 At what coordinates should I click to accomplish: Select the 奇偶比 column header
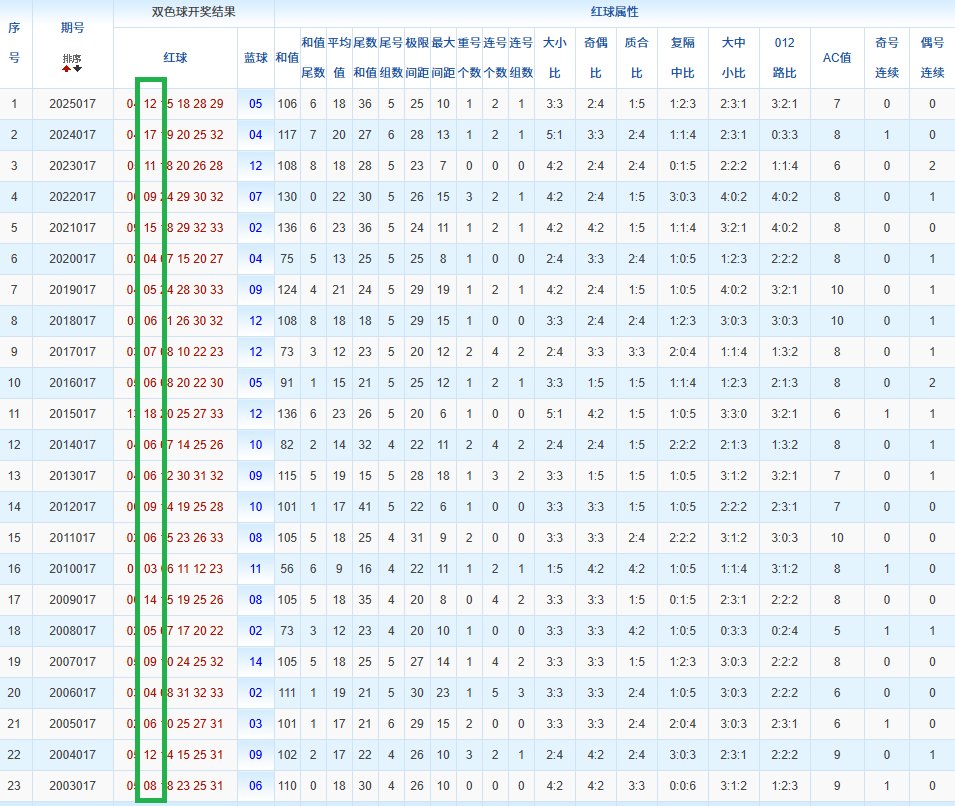point(596,57)
